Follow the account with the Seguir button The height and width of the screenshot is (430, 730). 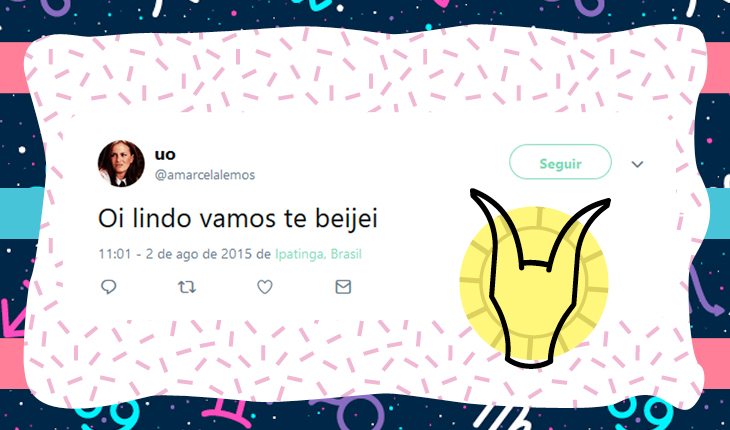(560, 162)
